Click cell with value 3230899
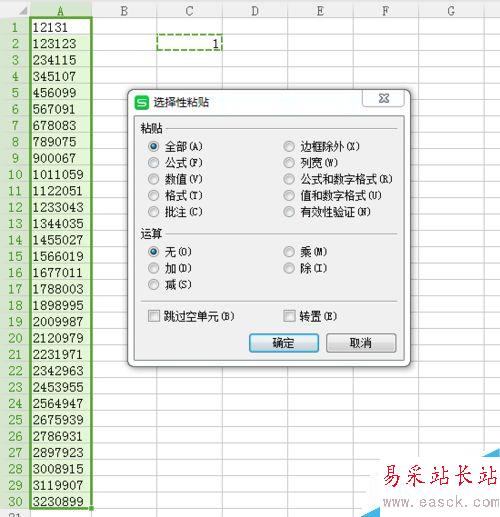The width and height of the screenshot is (500, 517). (x=61, y=501)
